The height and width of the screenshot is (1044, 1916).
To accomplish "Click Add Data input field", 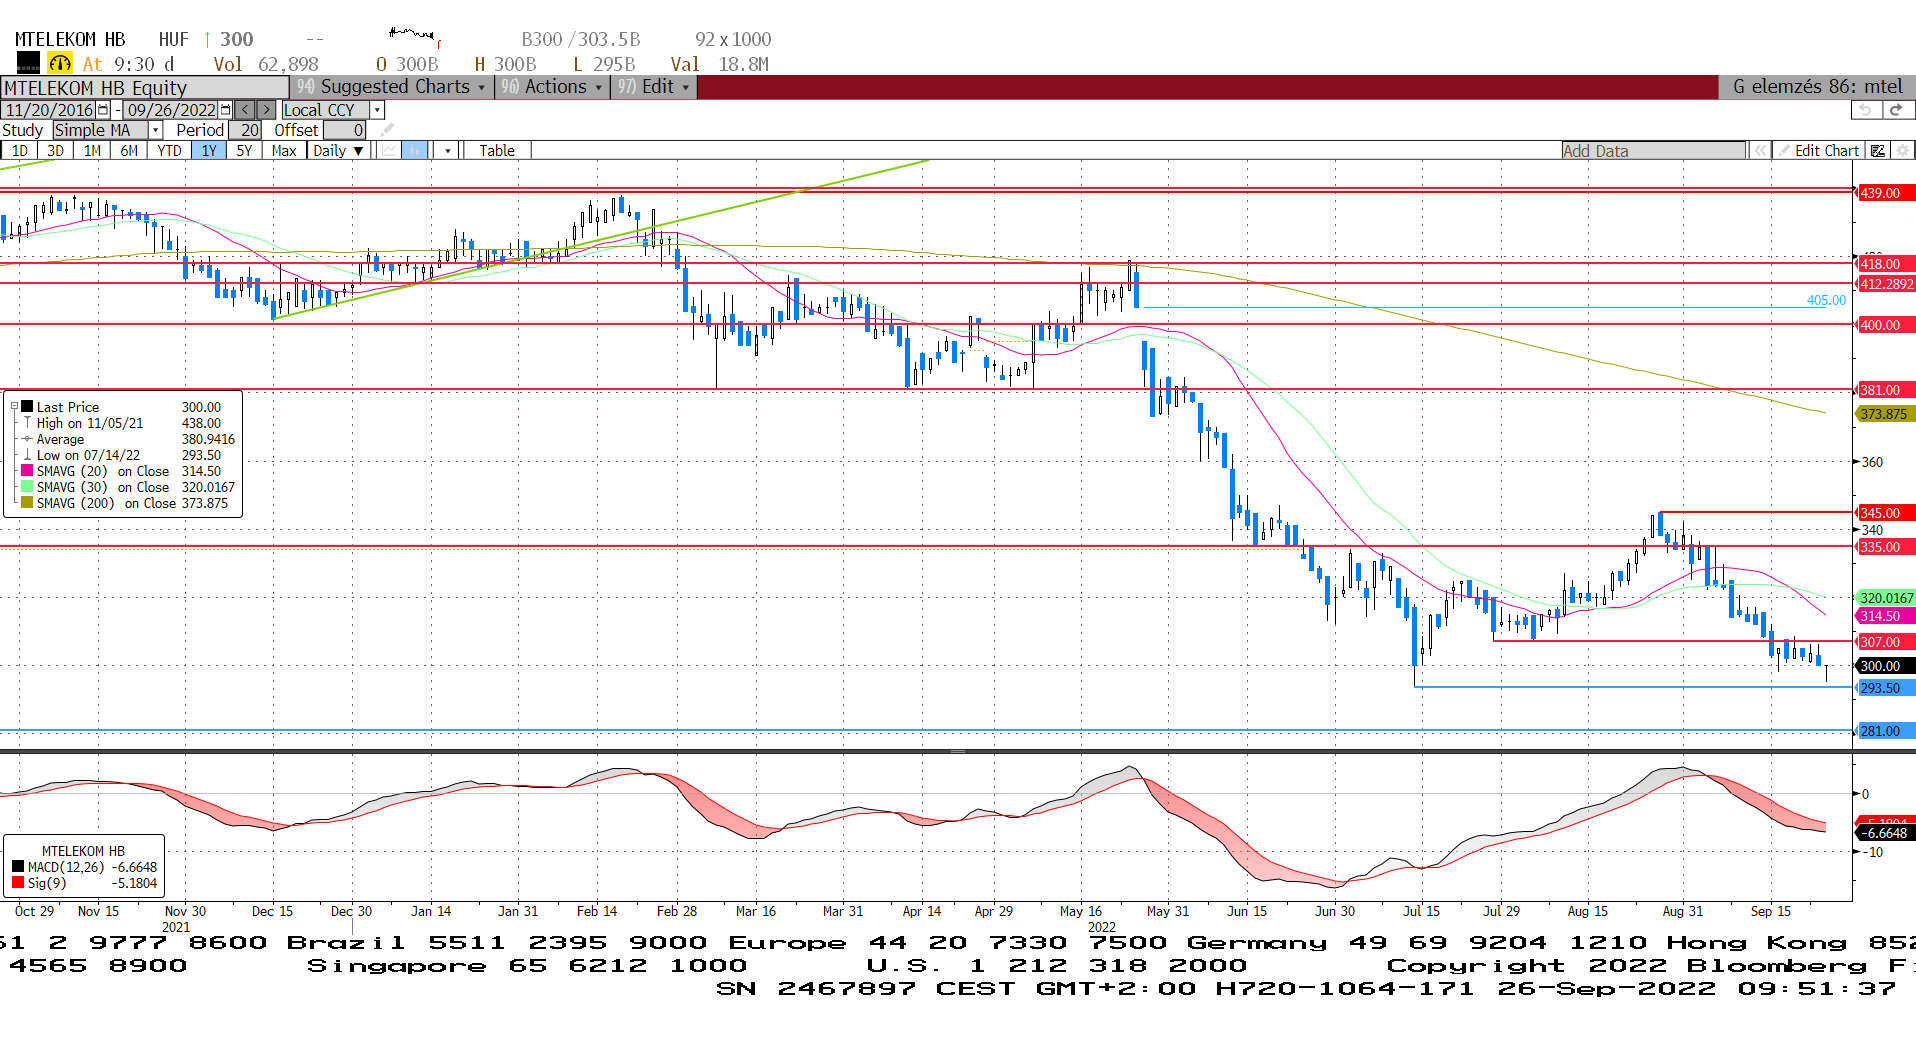I will point(1653,151).
